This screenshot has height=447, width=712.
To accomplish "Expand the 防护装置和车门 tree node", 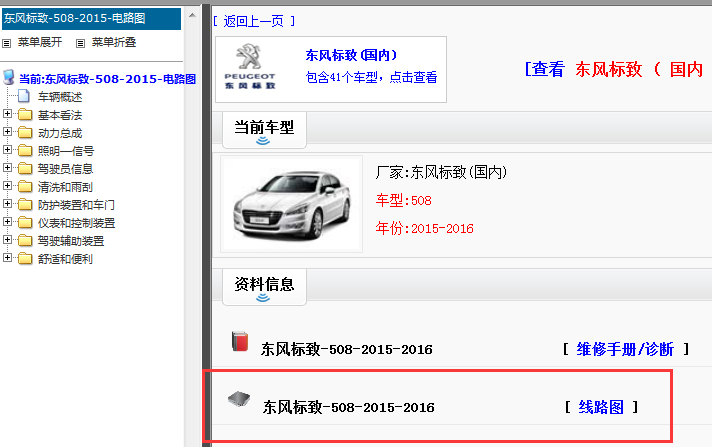I will (x=7, y=203).
